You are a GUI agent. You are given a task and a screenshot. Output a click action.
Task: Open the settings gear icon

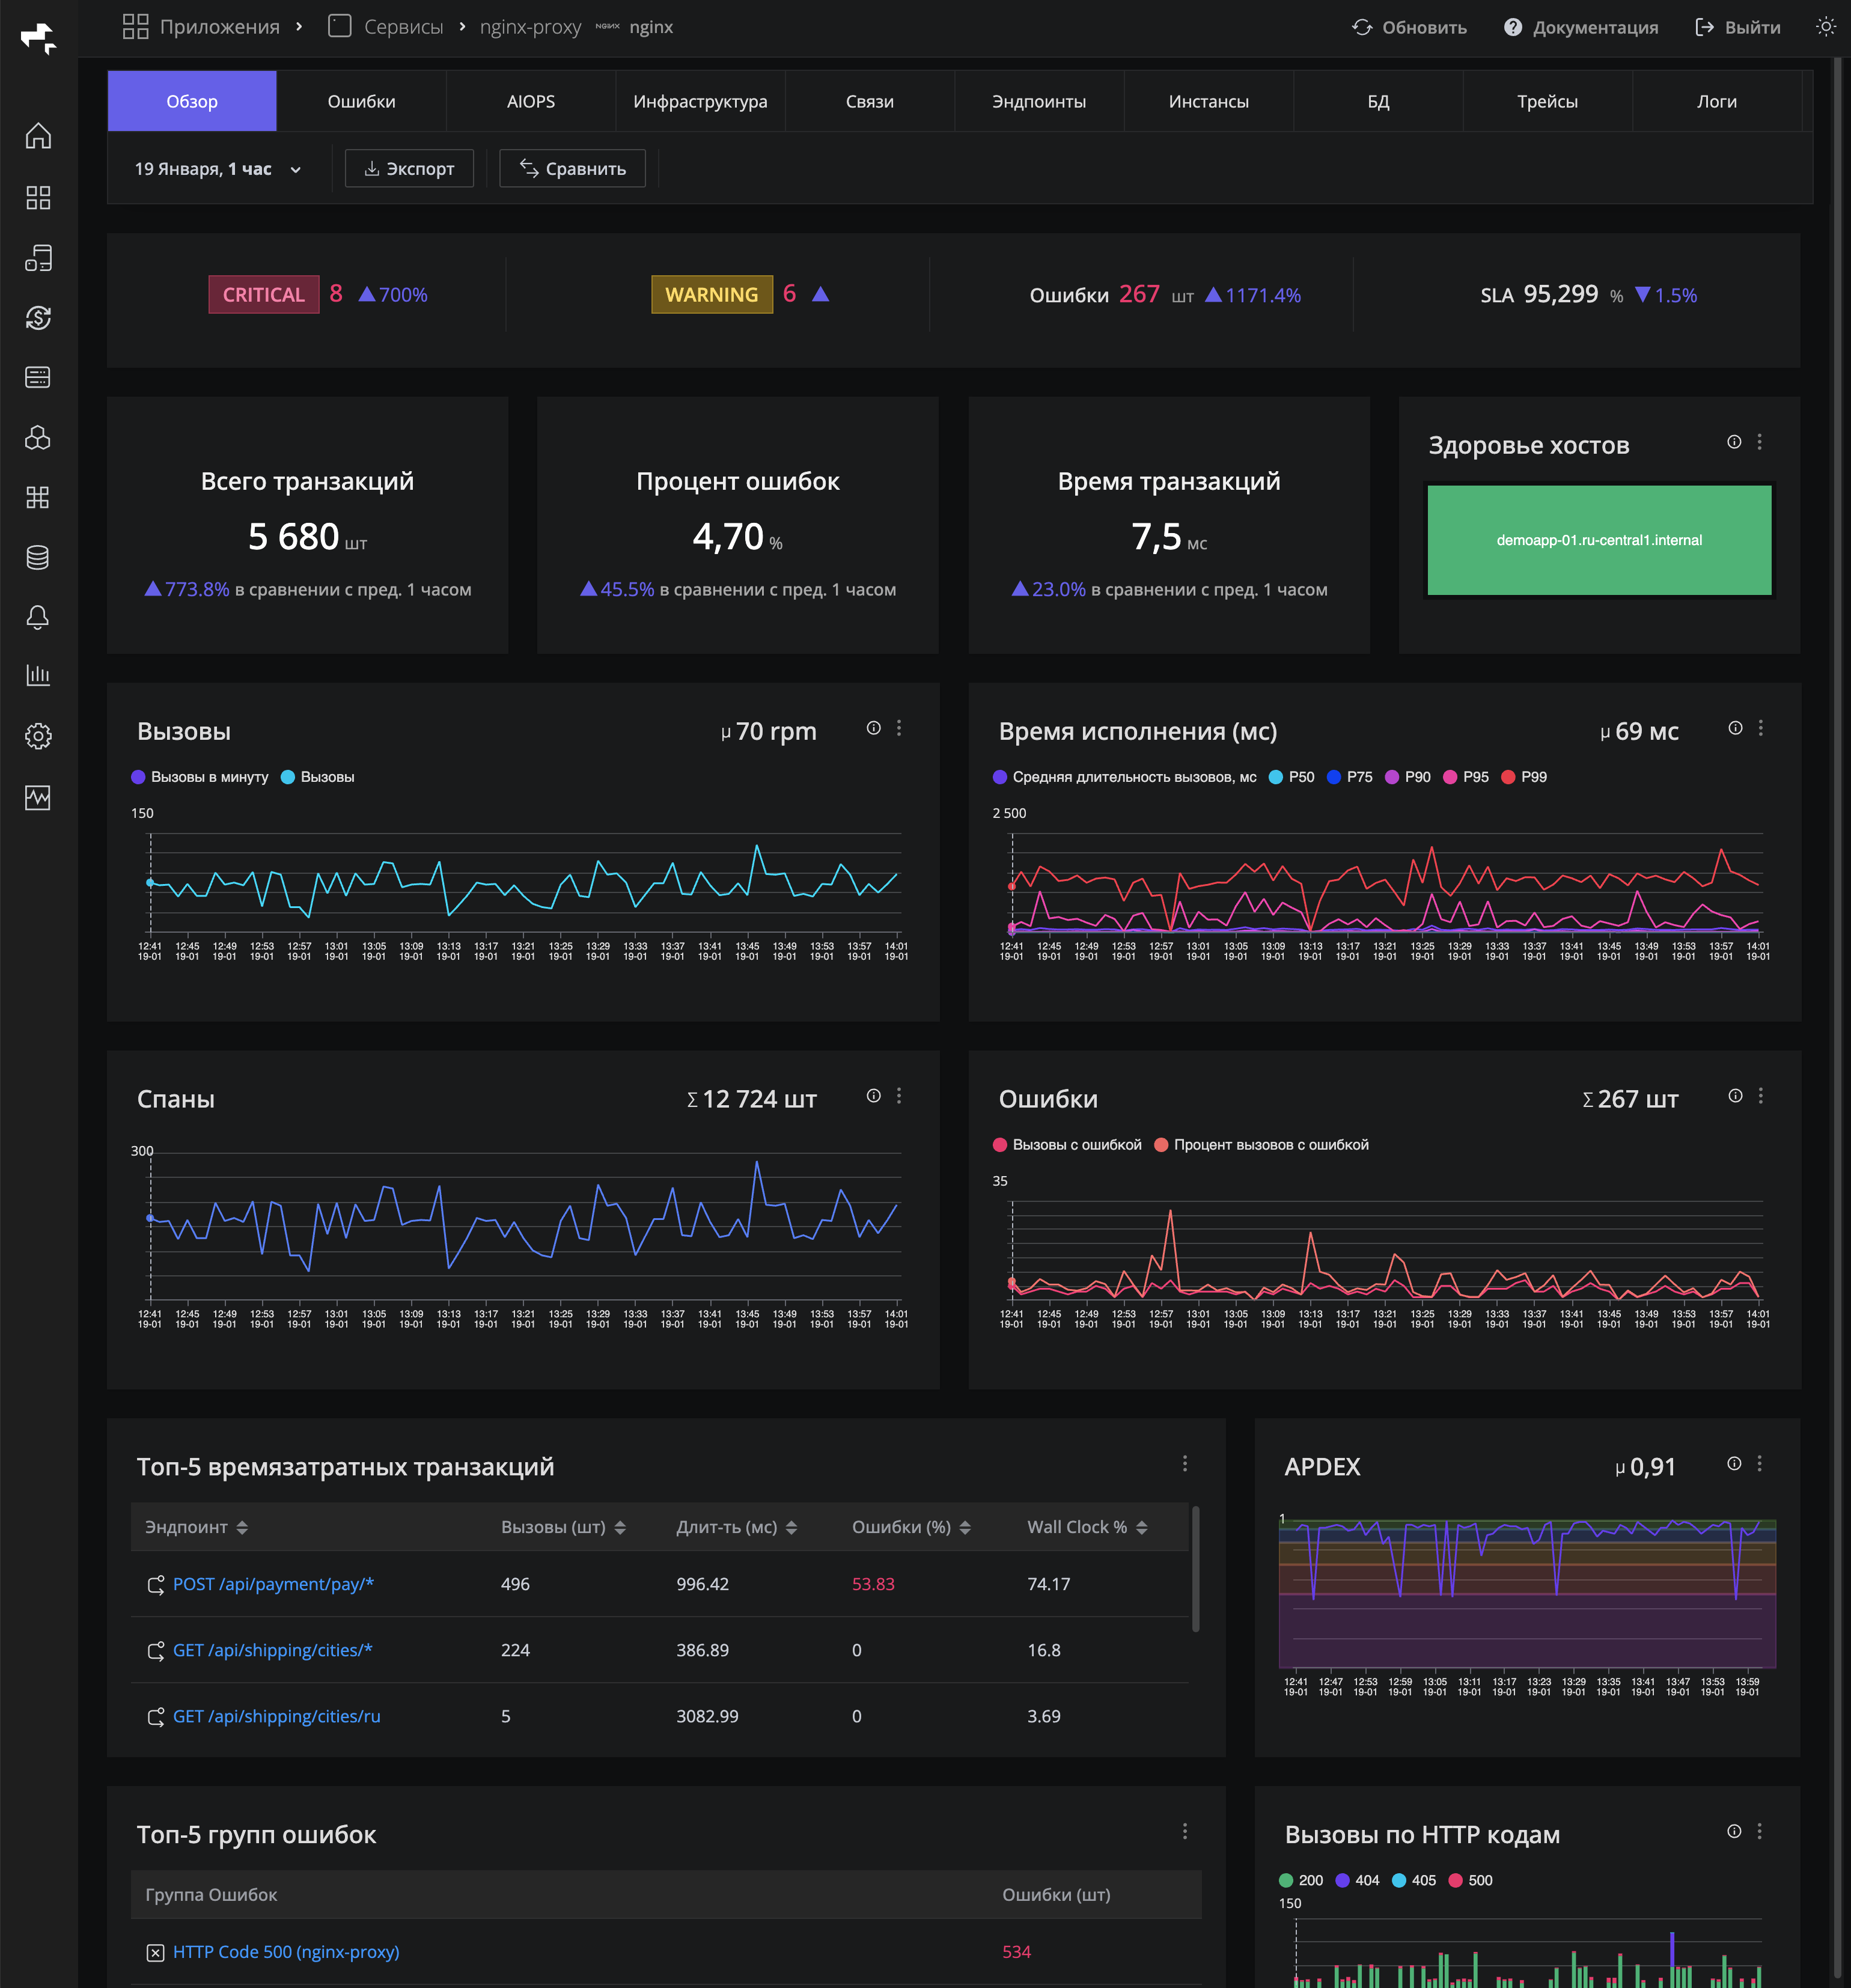click(x=38, y=736)
